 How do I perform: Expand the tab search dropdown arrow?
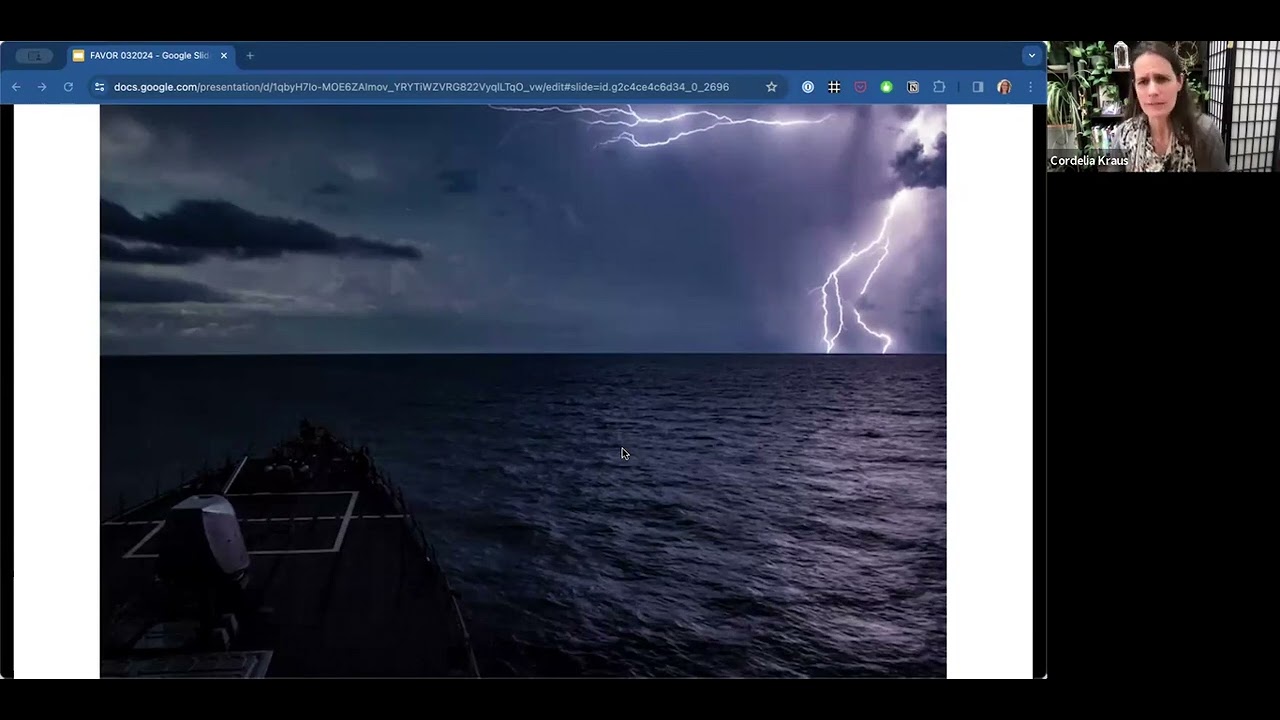1032,56
